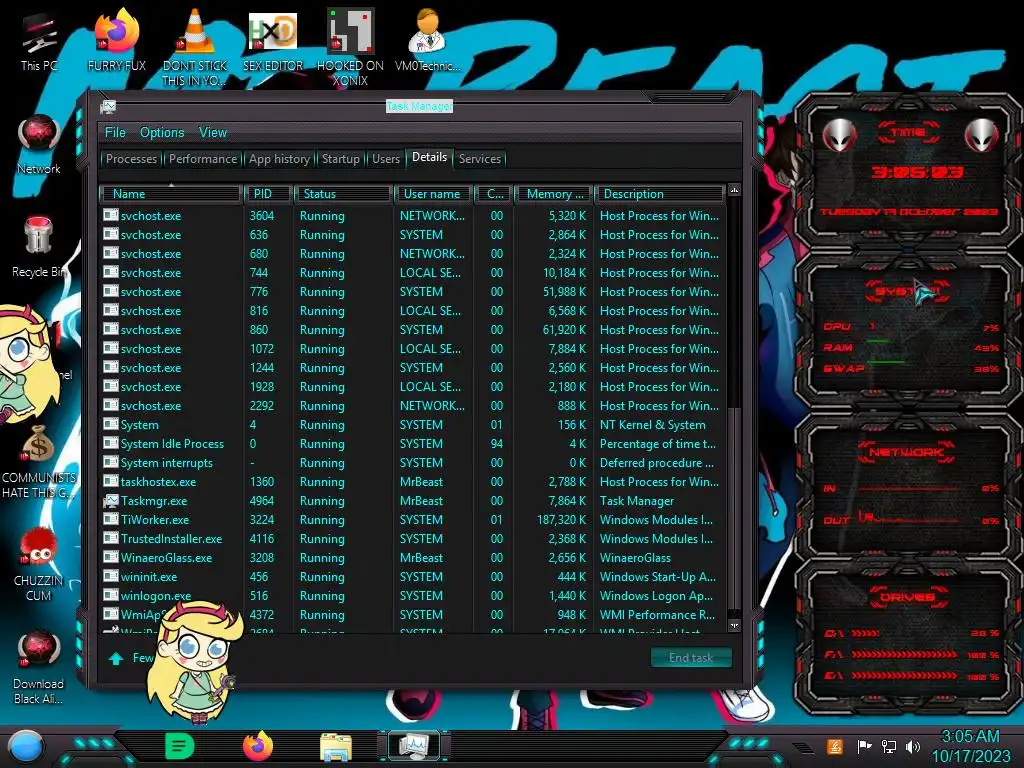The height and width of the screenshot is (768, 1024).
Task: Sort by the User name column header
Action: pyautogui.click(x=432, y=194)
